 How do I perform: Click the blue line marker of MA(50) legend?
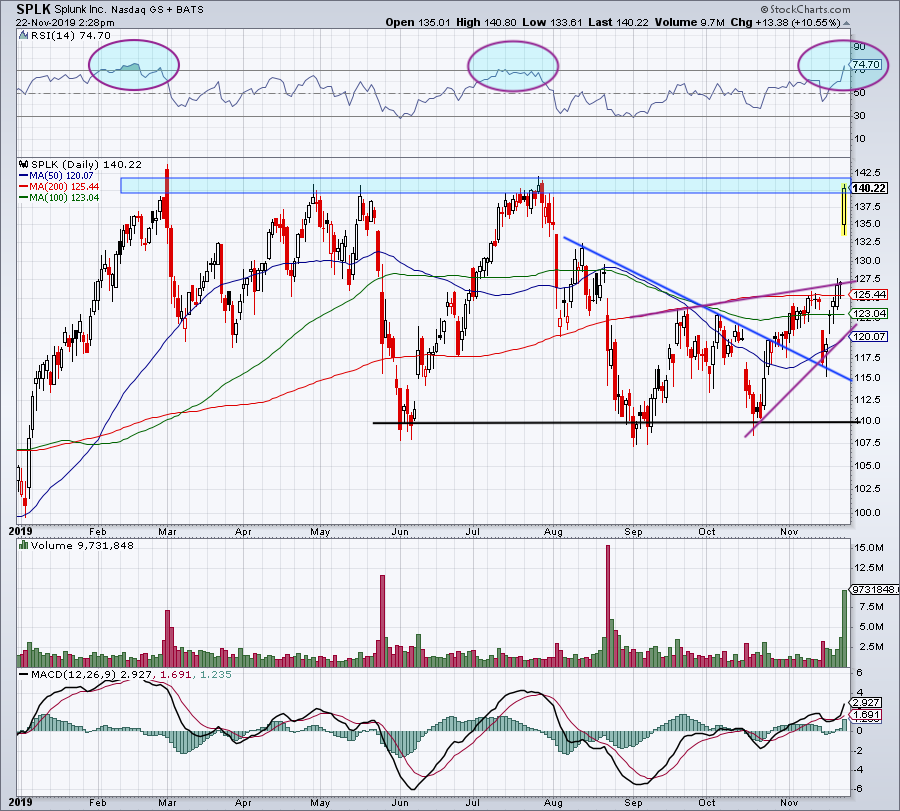point(24,176)
